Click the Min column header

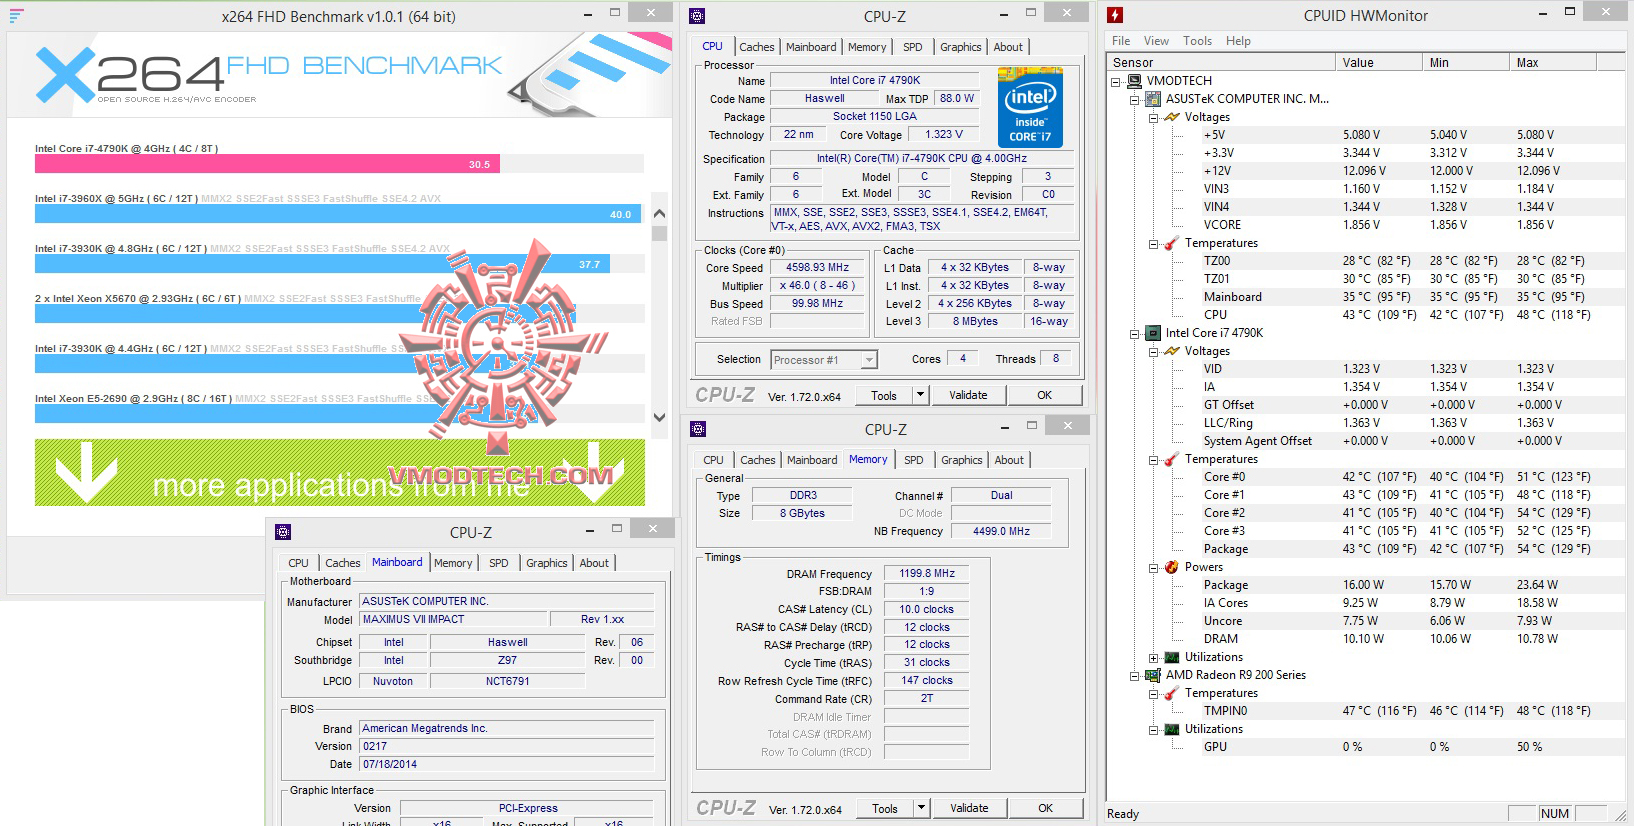point(1466,62)
